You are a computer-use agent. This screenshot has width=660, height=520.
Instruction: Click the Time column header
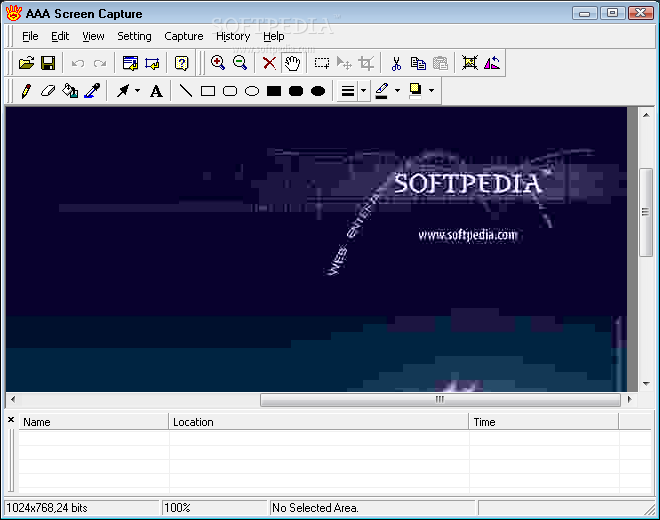tap(544, 421)
